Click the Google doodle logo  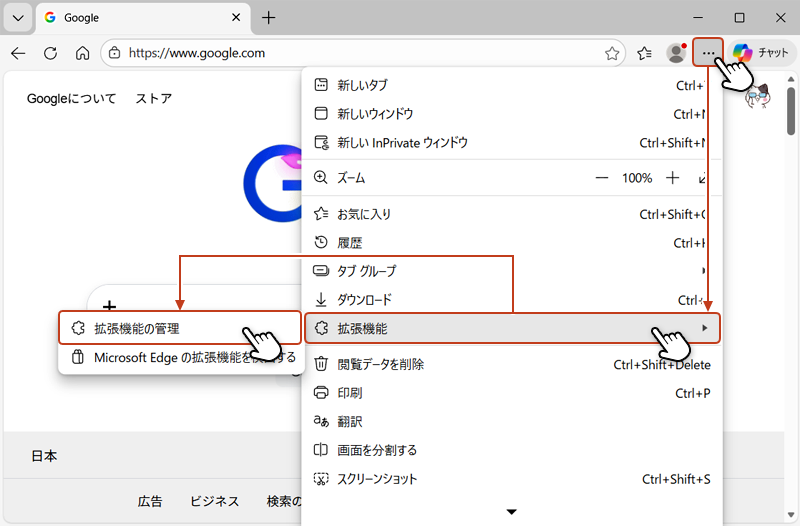click(273, 183)
